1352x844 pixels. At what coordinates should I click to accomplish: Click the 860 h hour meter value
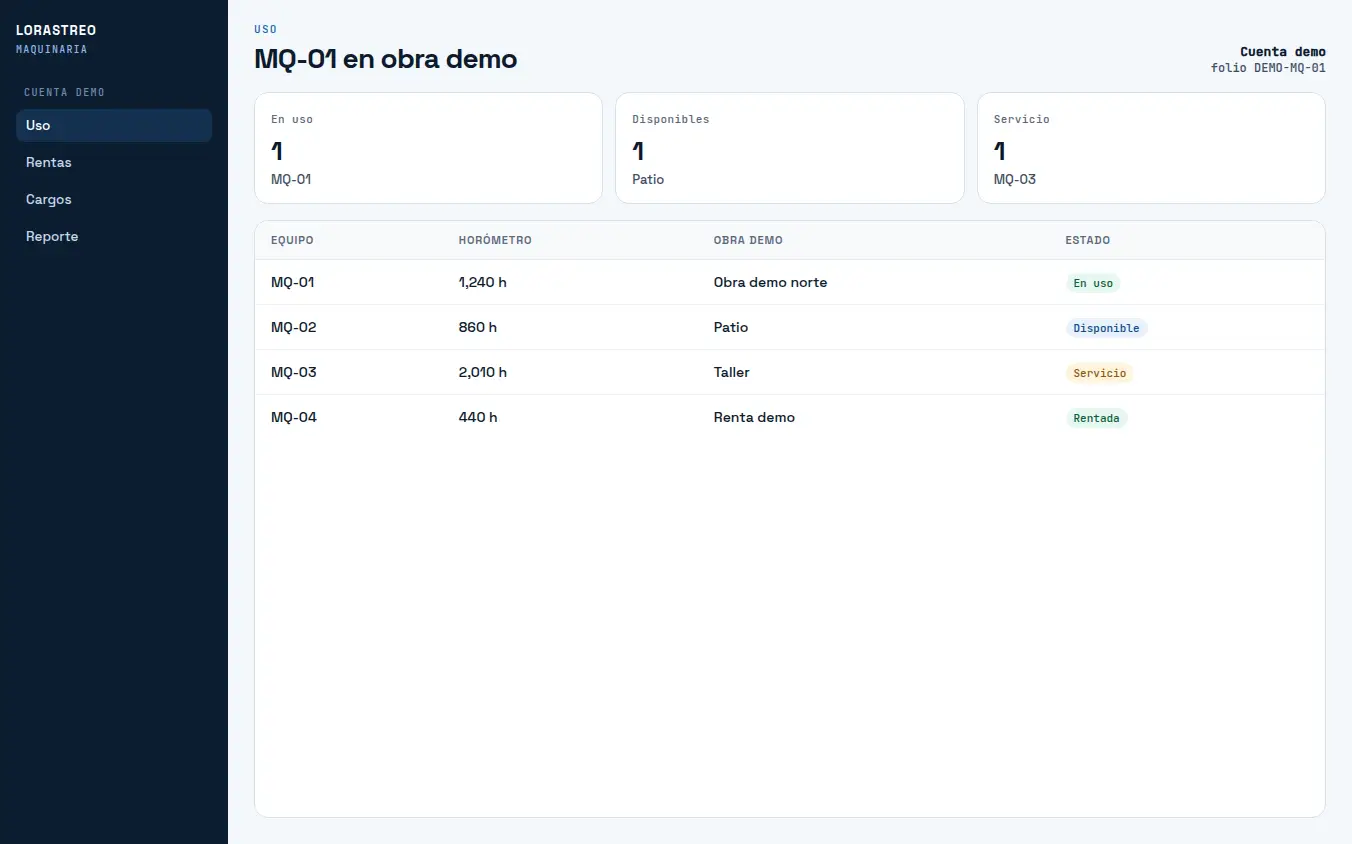pyautogui.click(x=478, y=327)
